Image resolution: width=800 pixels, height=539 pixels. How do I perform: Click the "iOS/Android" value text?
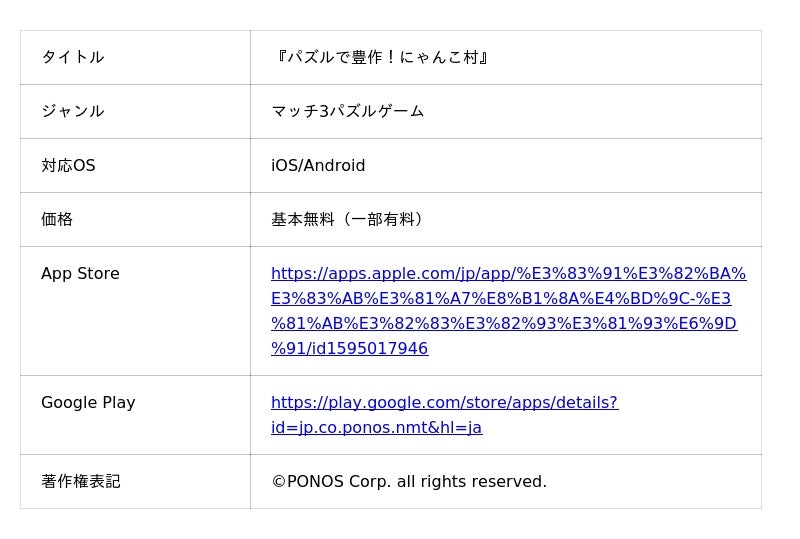point(318,165)
